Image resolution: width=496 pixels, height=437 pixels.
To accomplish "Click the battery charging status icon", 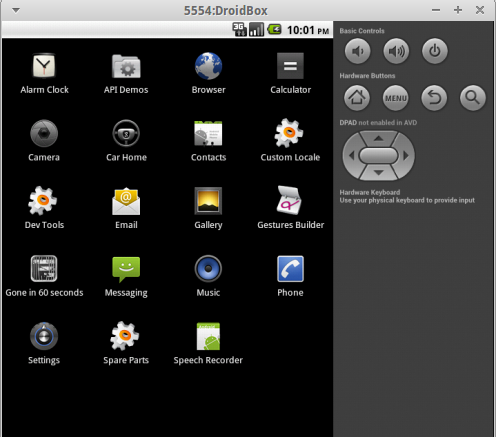I will [x=275, y=29].
